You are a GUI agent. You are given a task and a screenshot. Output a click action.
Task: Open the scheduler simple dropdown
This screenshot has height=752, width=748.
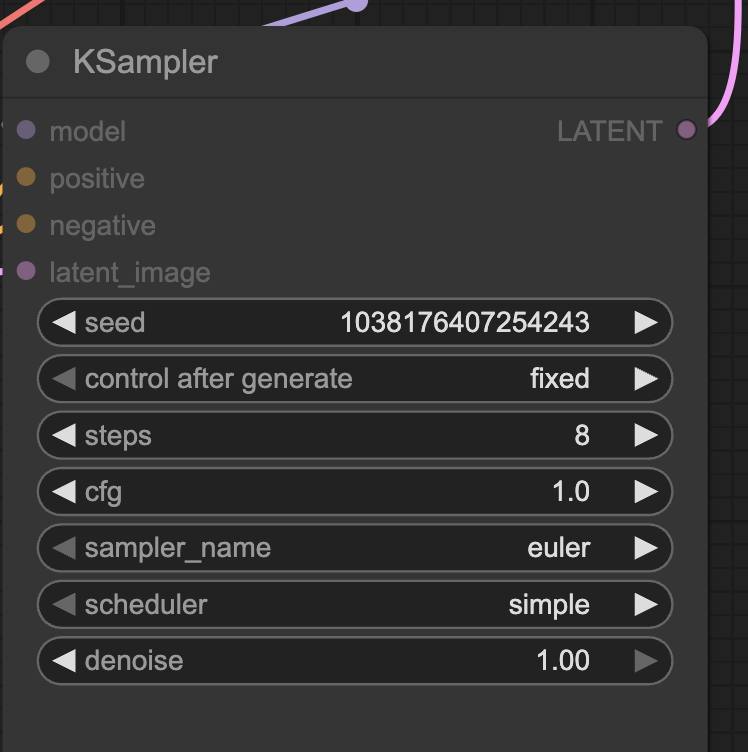355,604
